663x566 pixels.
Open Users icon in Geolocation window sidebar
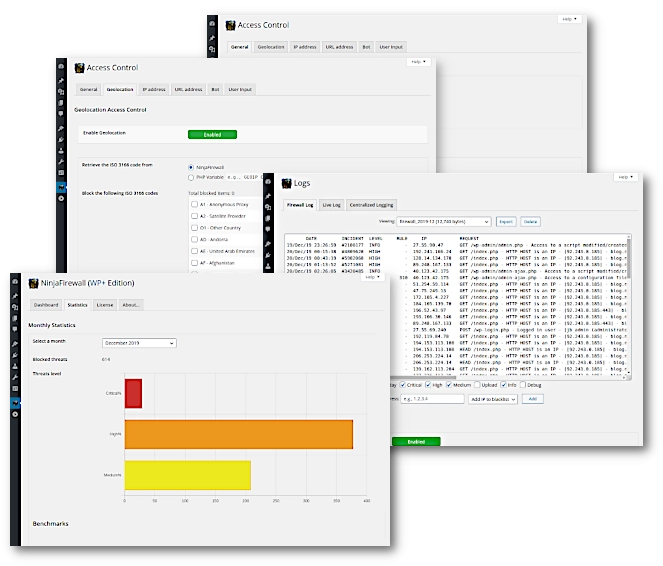[x=61, y=150]
